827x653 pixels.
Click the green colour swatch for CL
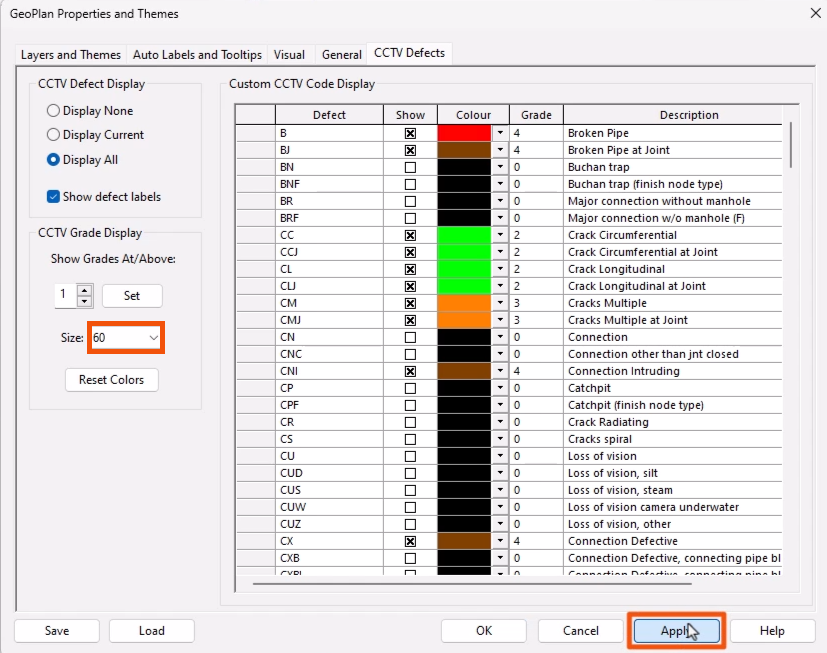point(466,269)
